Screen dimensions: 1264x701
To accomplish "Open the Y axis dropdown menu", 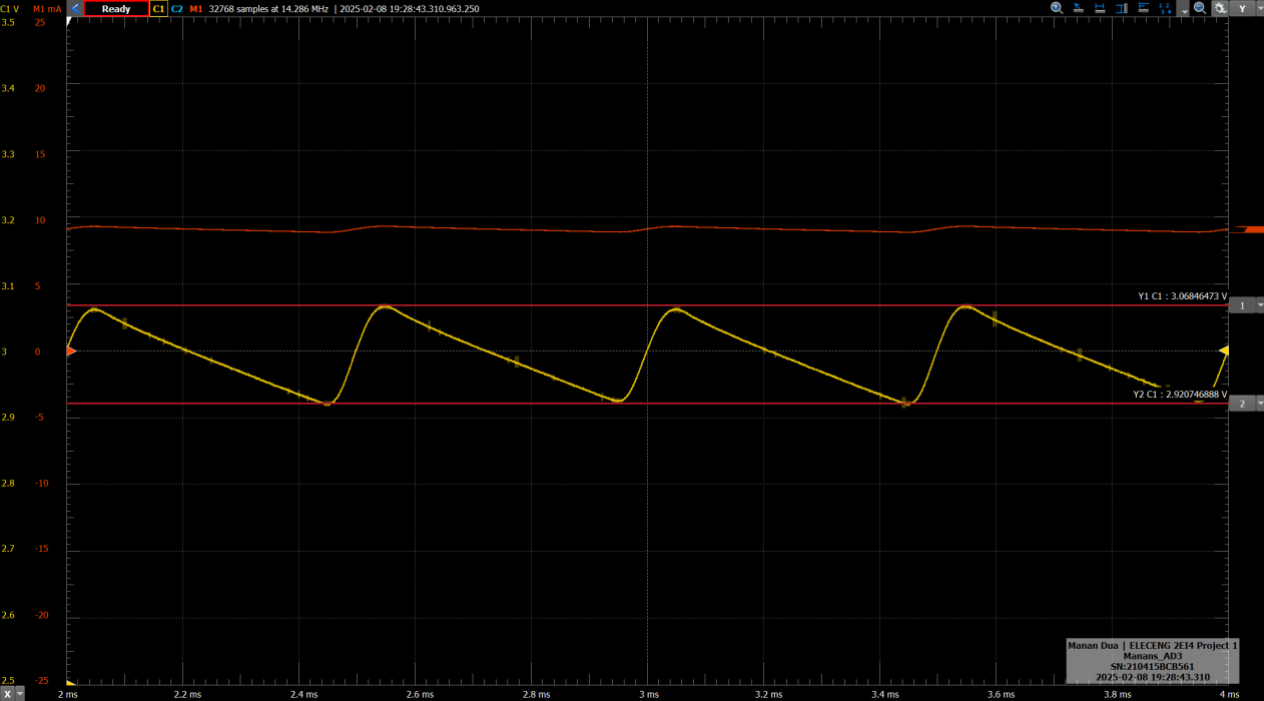I will click(x=1259, y=7).
